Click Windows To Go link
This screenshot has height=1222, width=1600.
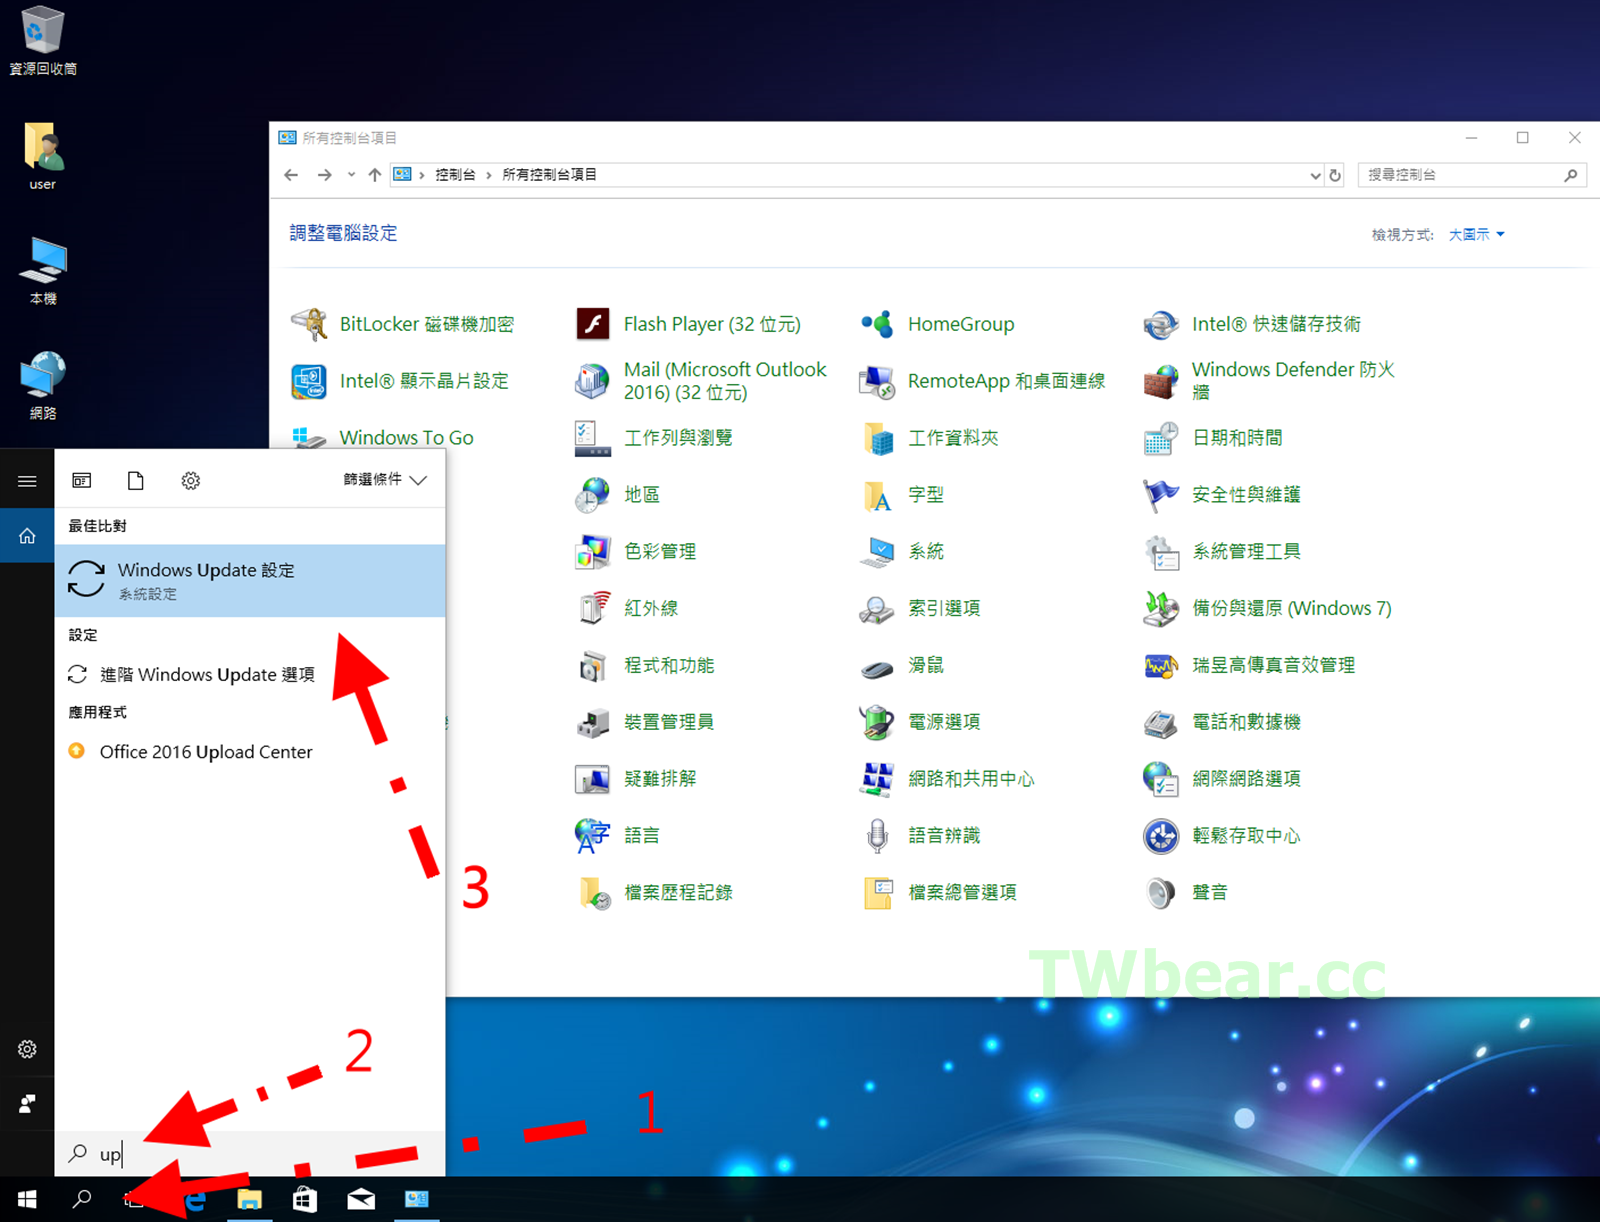406,438
